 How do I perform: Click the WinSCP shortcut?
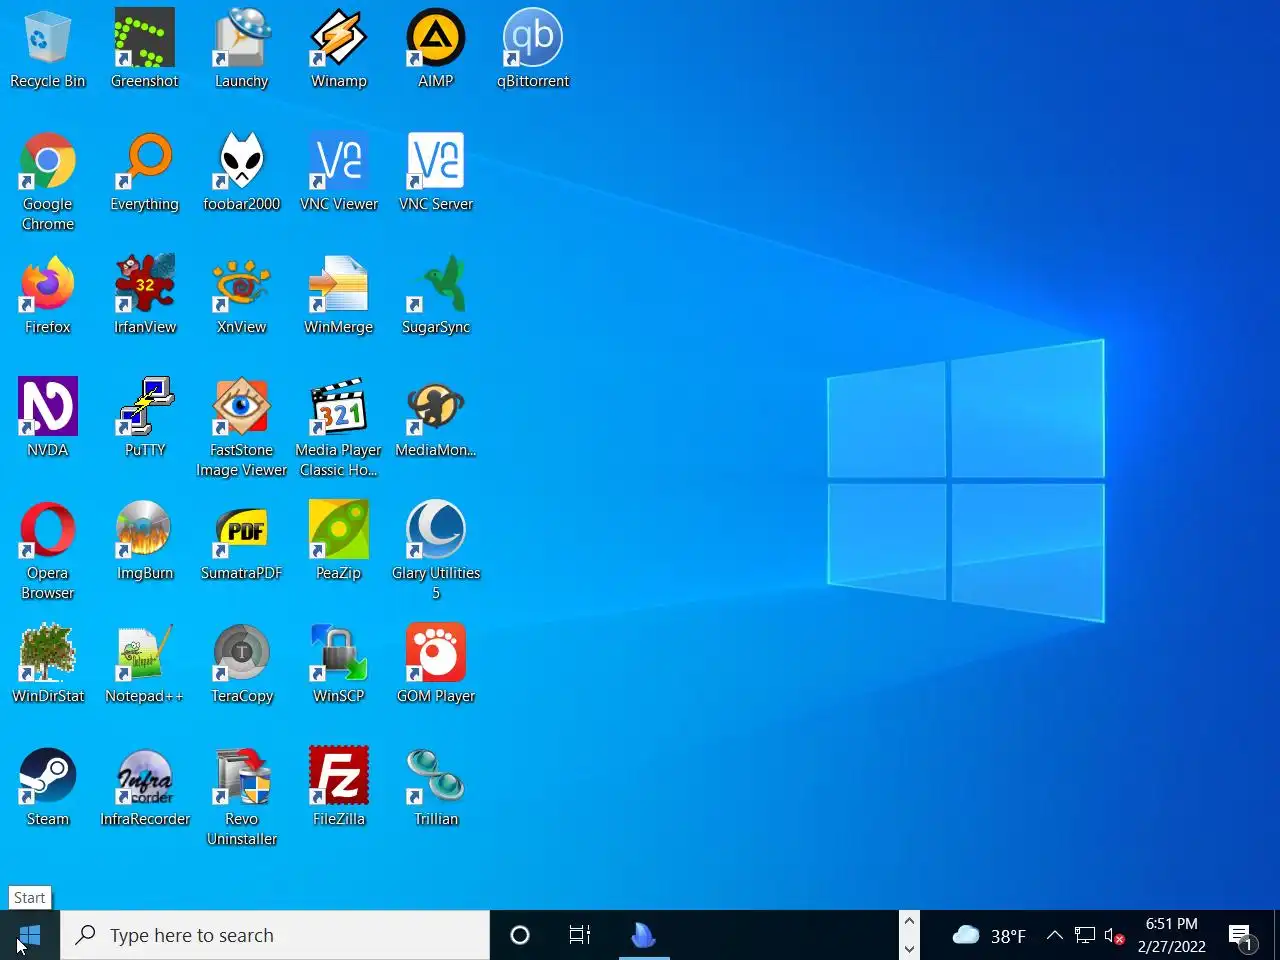coord(338,664)
